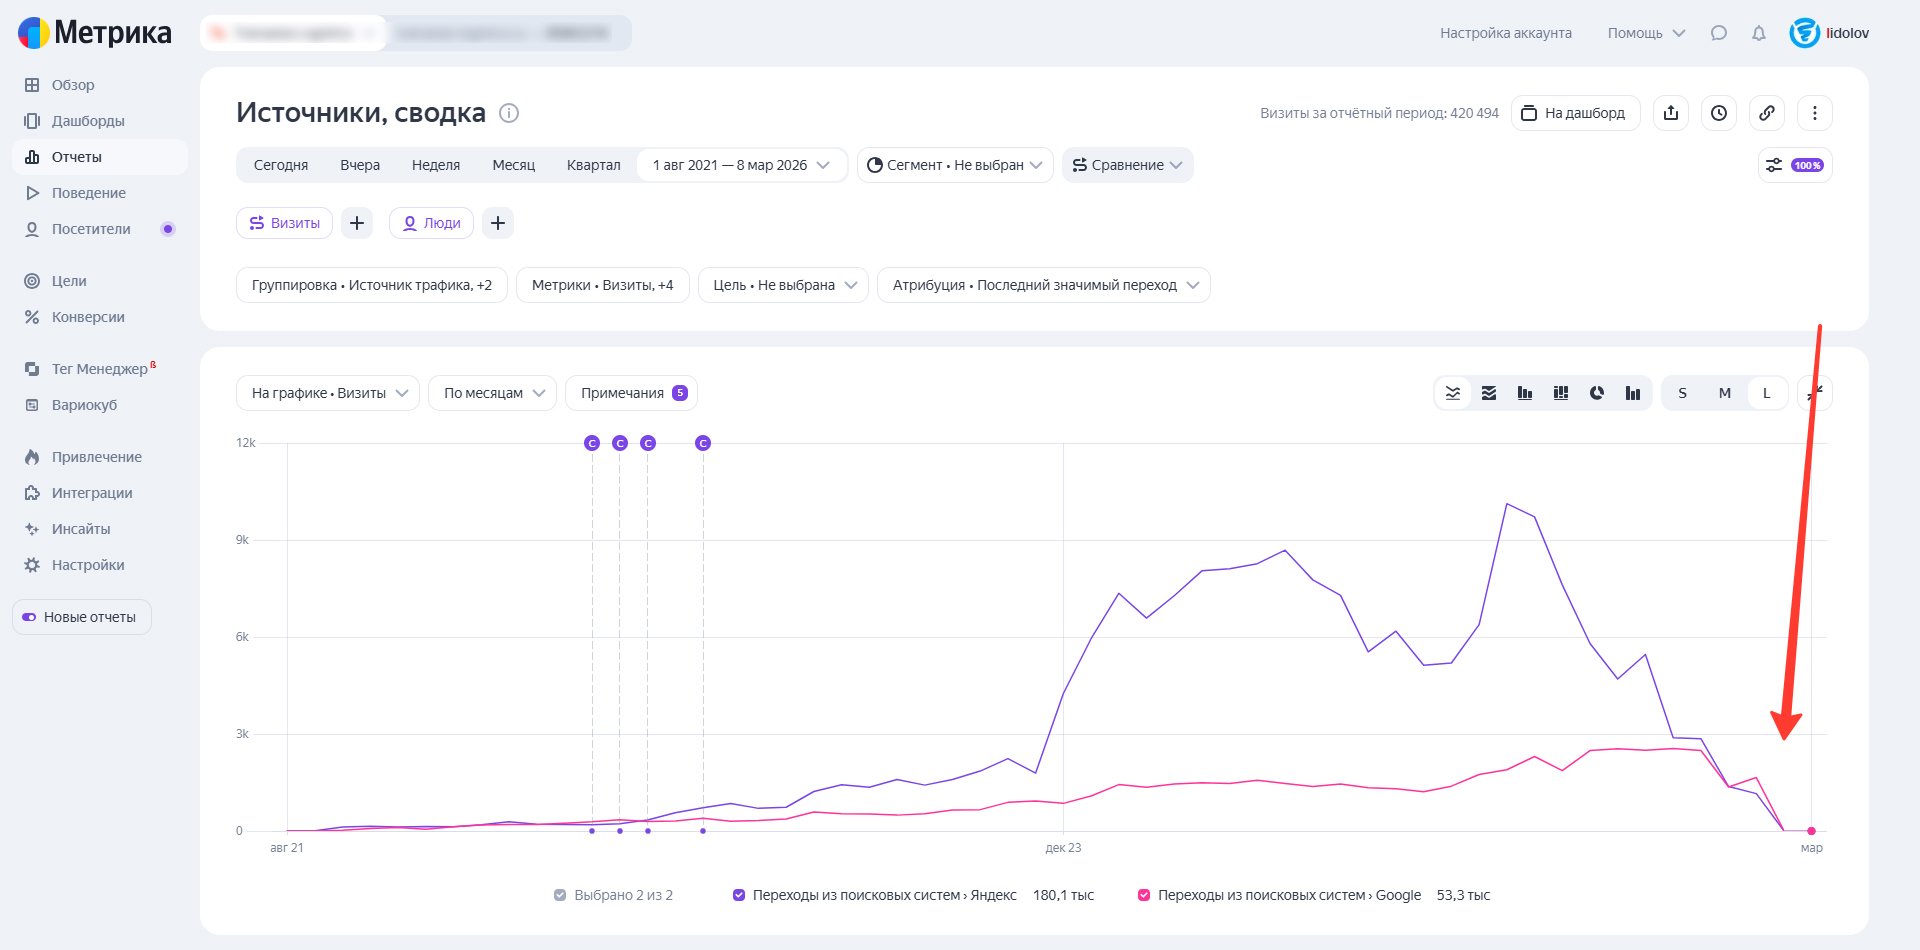The width and height of the screenshot is (1920, 950).
Task: Select the Неделя period tab
Action: pyautogui.click(x=436, y=165)
